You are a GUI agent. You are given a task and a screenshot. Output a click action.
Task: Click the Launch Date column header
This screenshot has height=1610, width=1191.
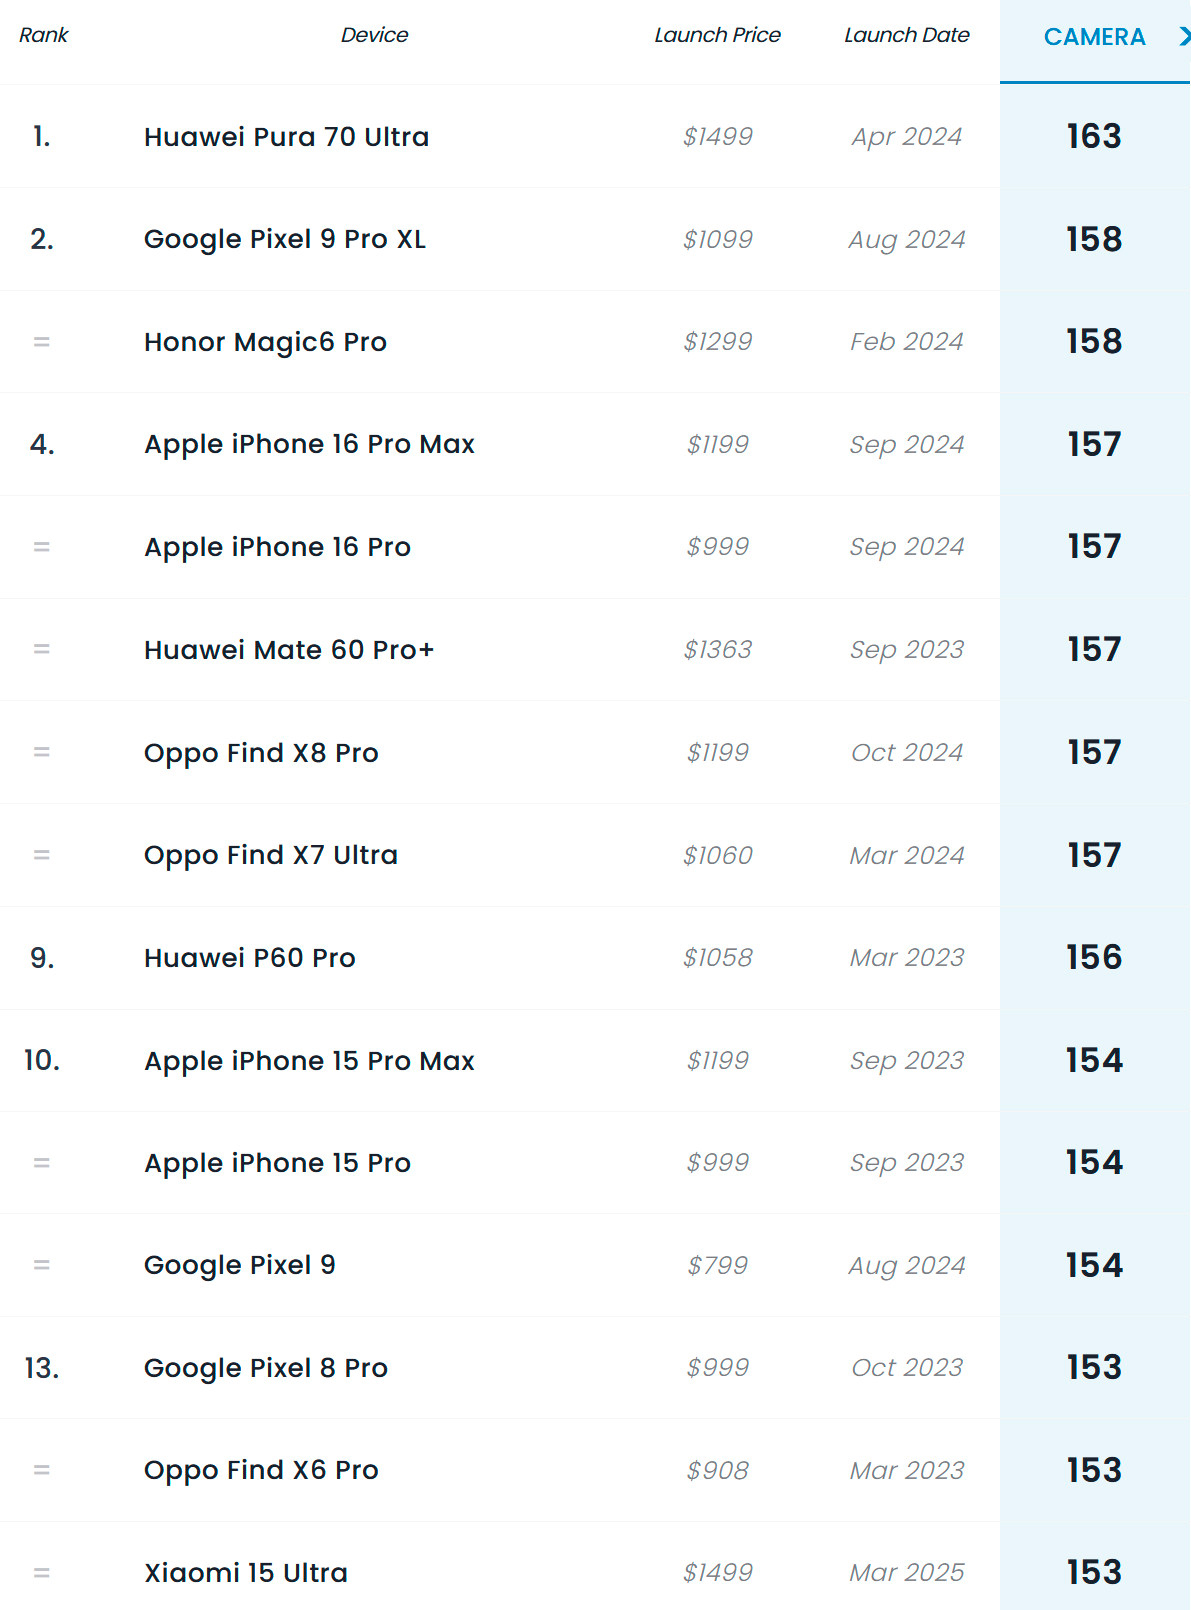click(906, 35)
